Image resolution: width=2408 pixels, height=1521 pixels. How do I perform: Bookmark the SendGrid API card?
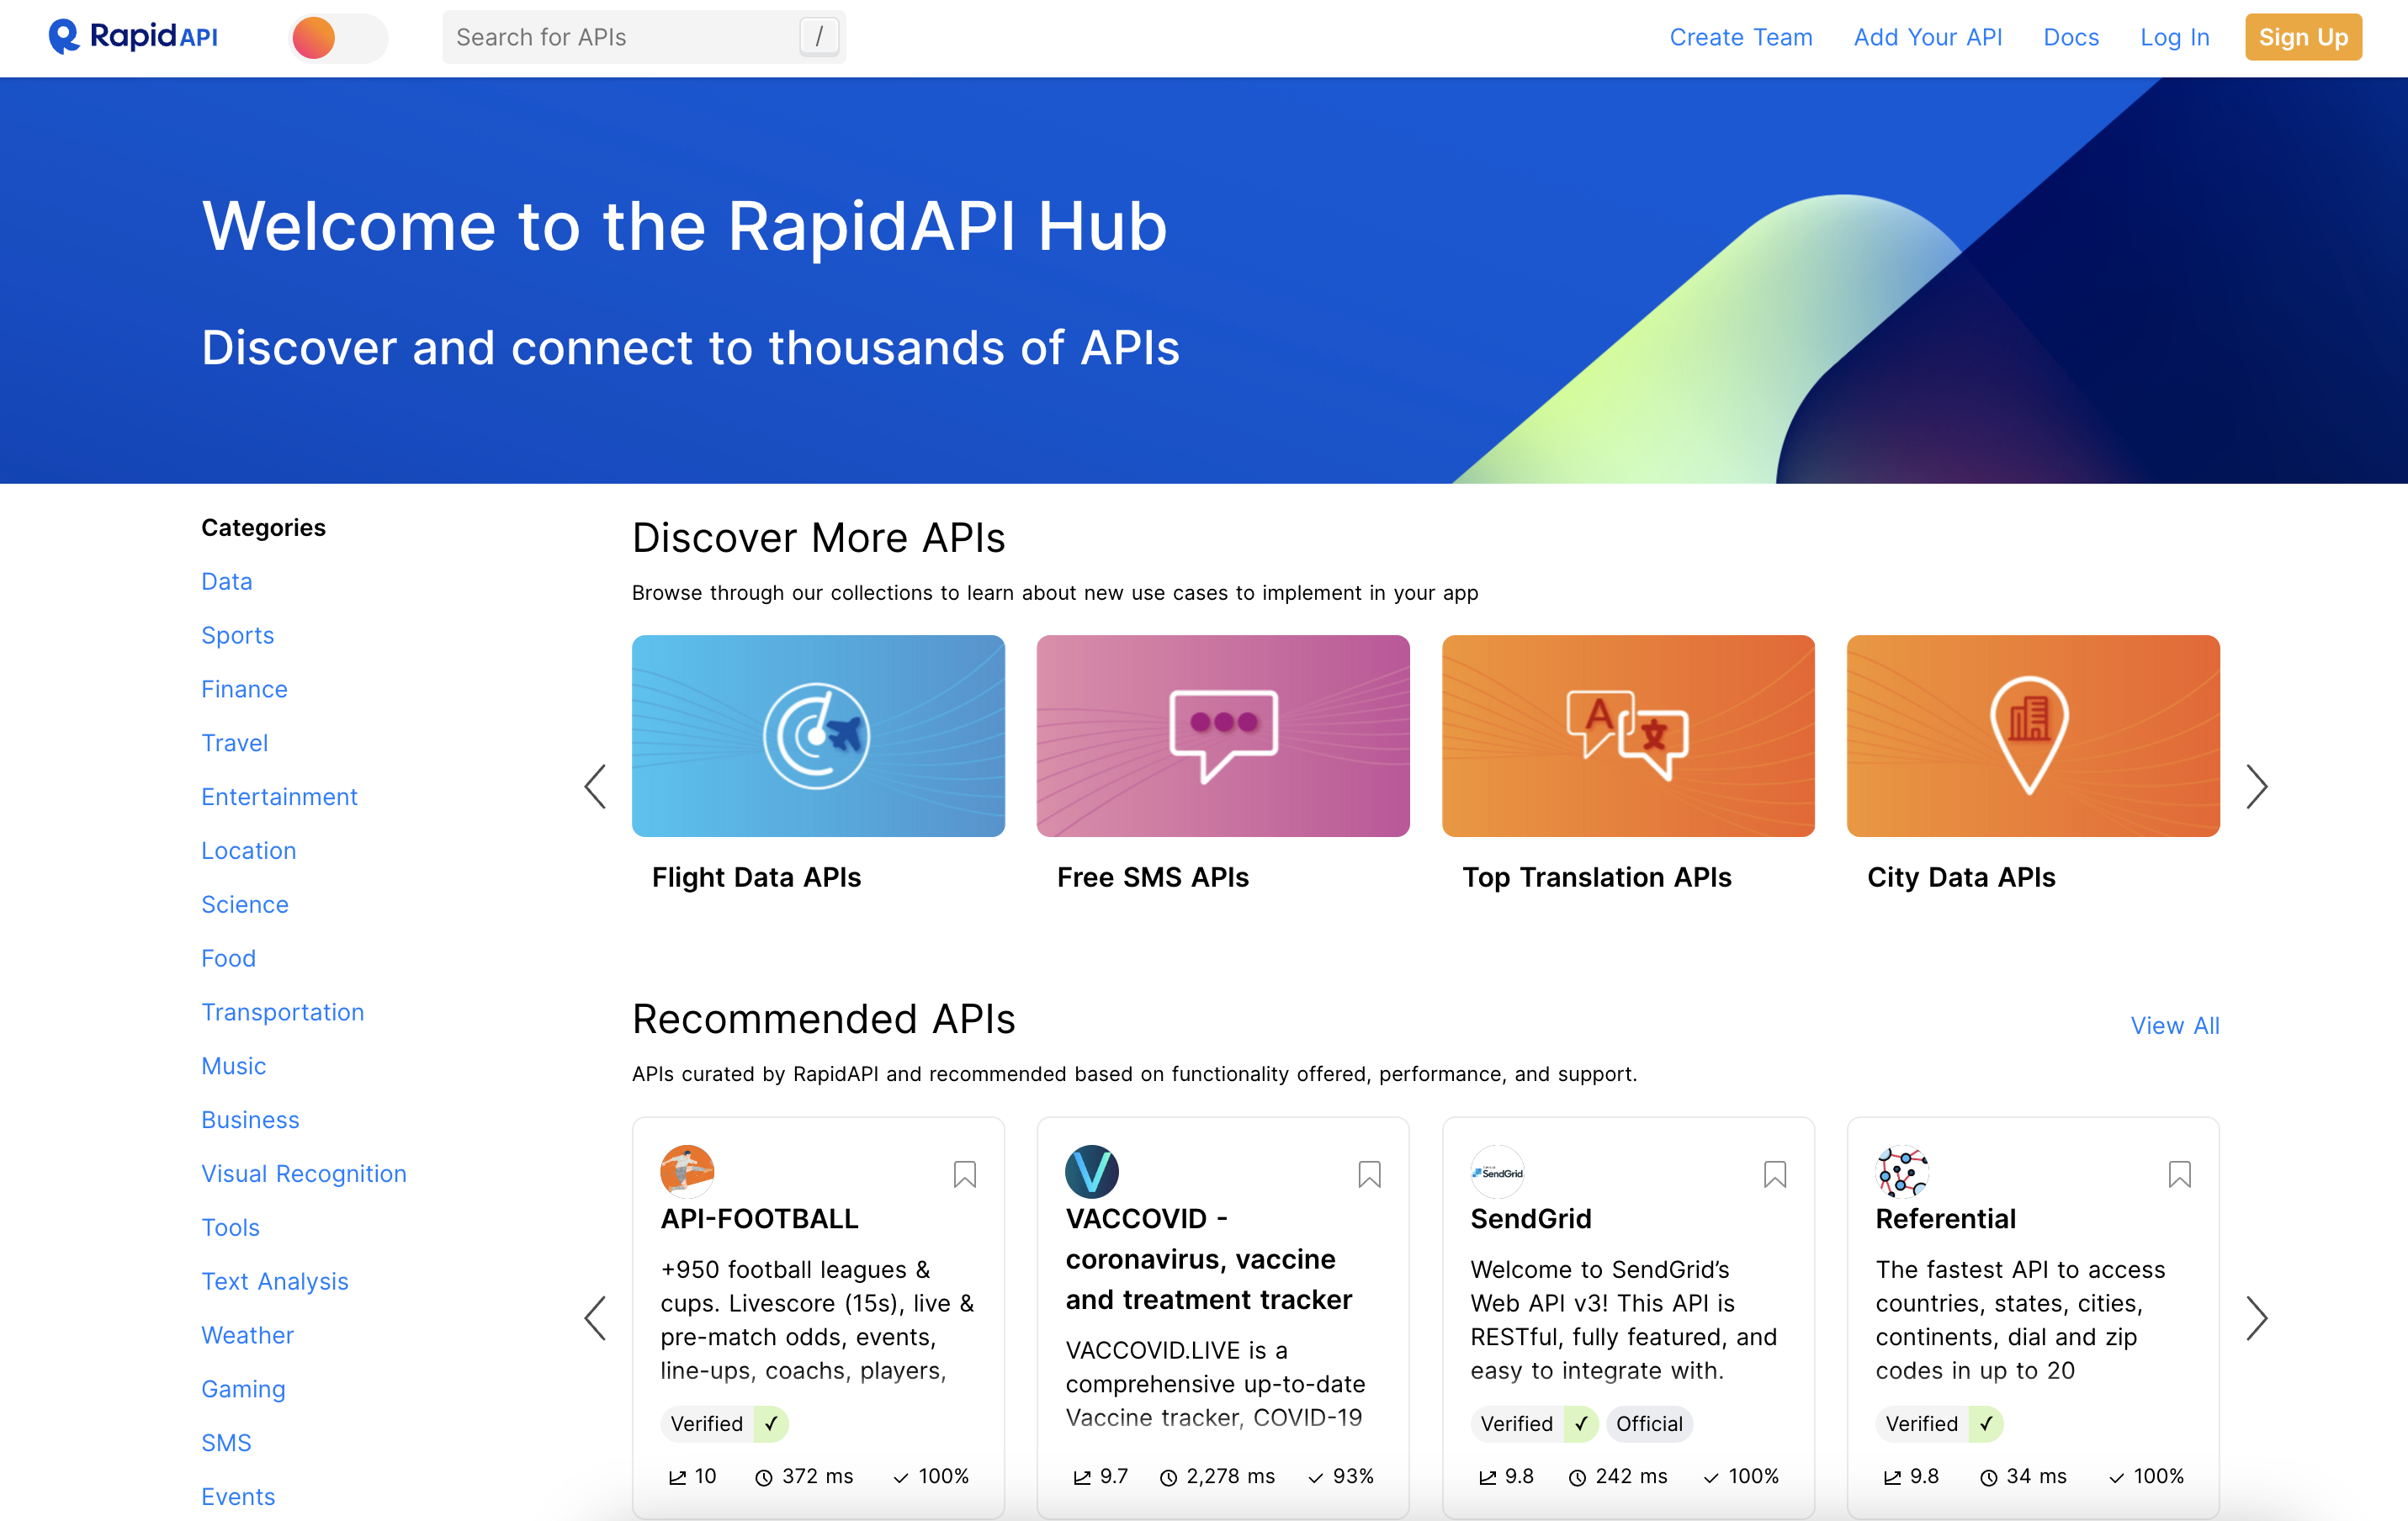[1774, 1174]
